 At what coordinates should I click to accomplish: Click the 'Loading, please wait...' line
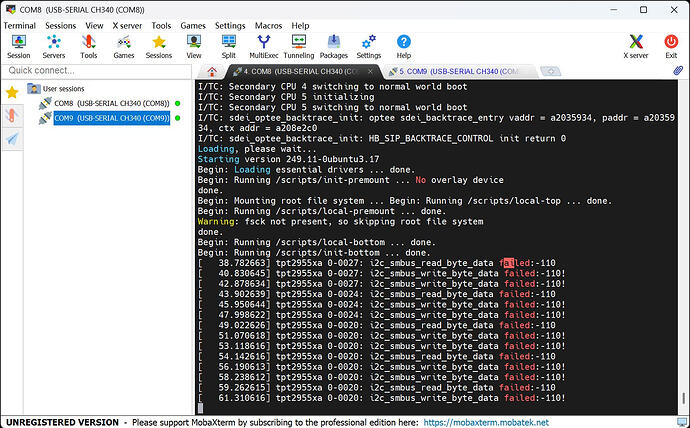pos(257,149)
